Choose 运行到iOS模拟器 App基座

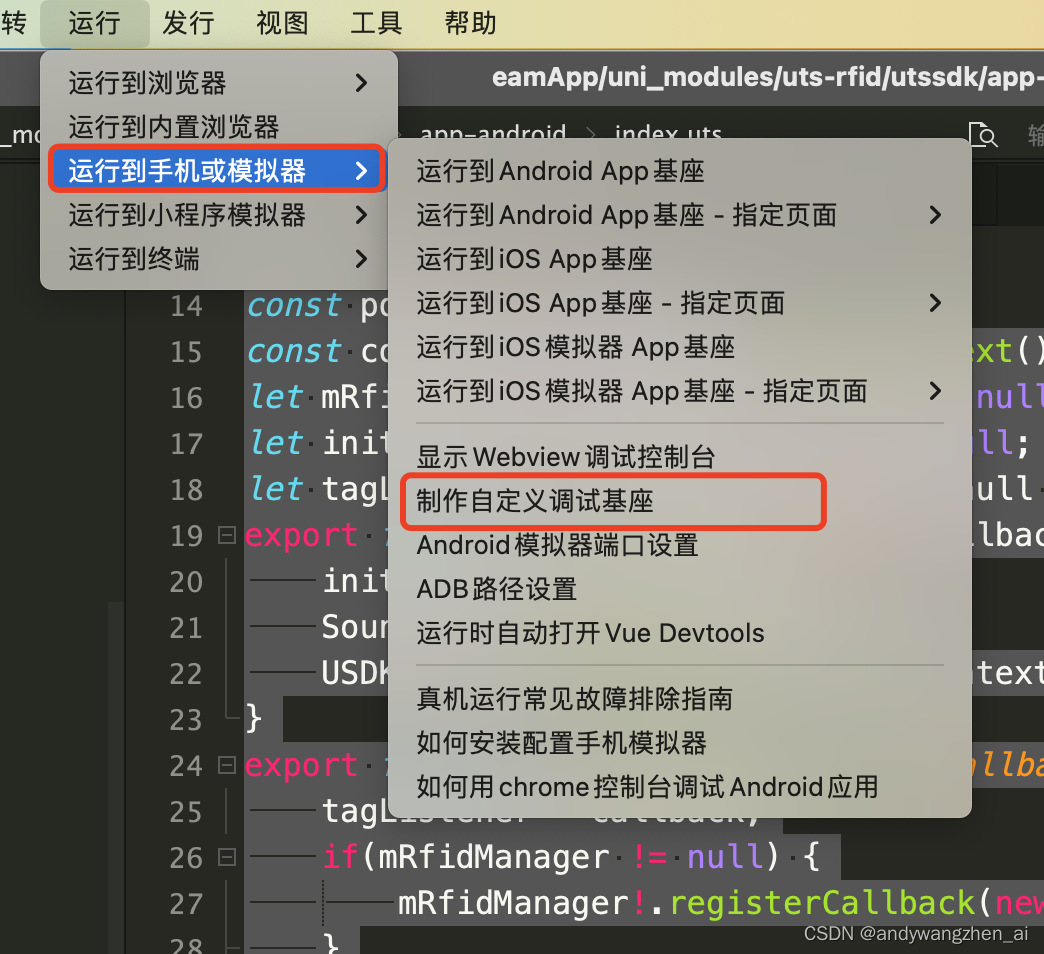point(679,347)
